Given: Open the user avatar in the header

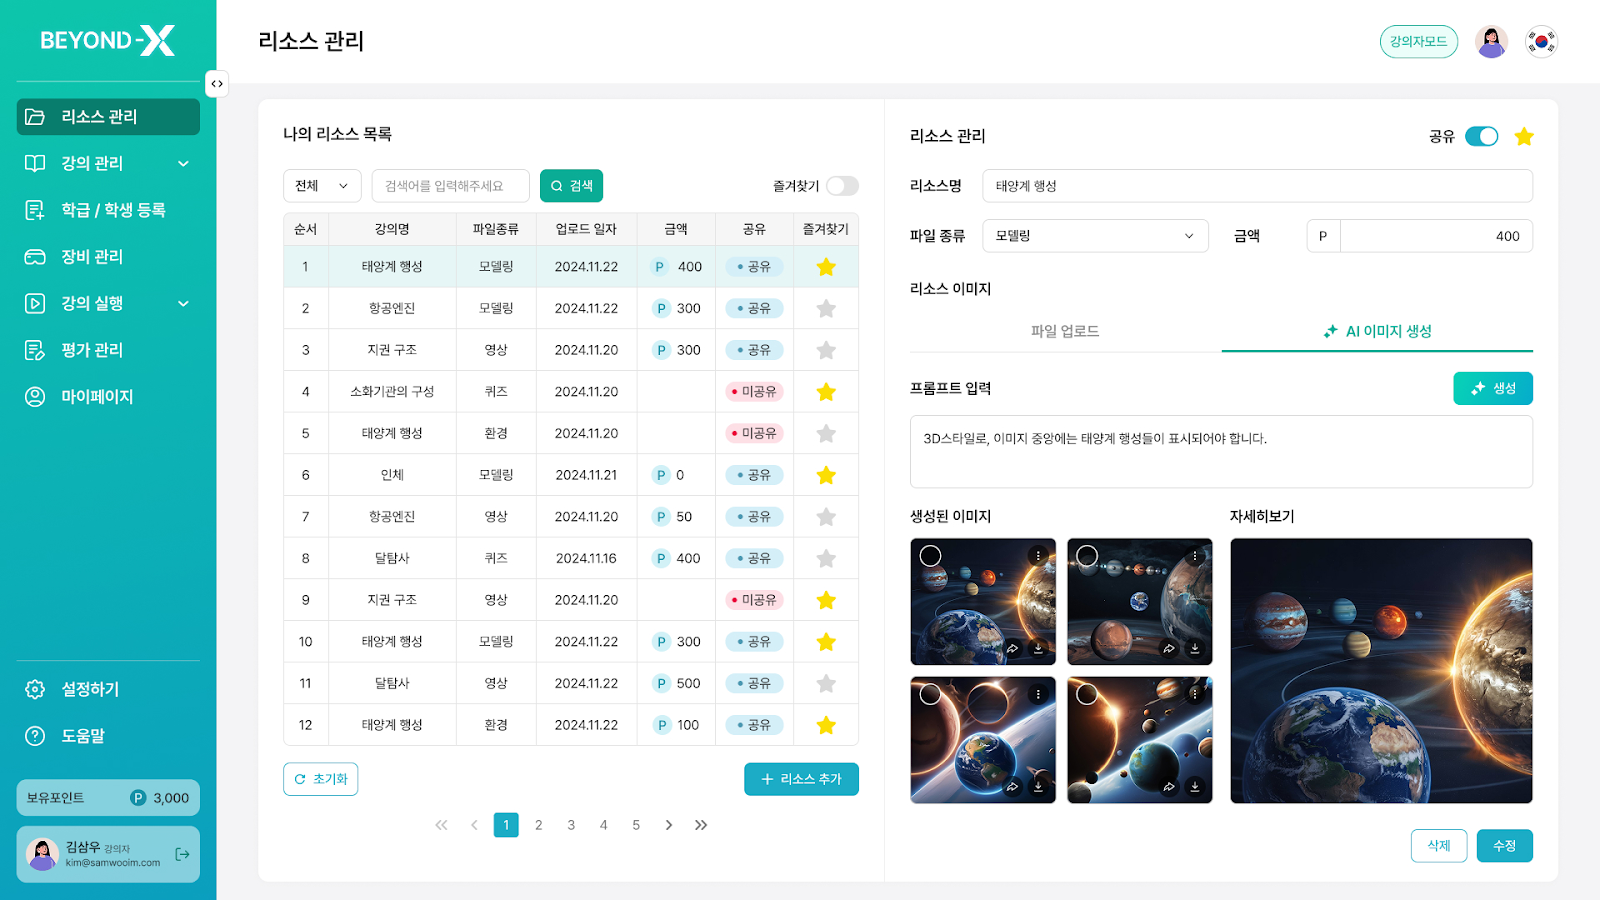Looking at the screenshot, I should [x=1491, y=42].
